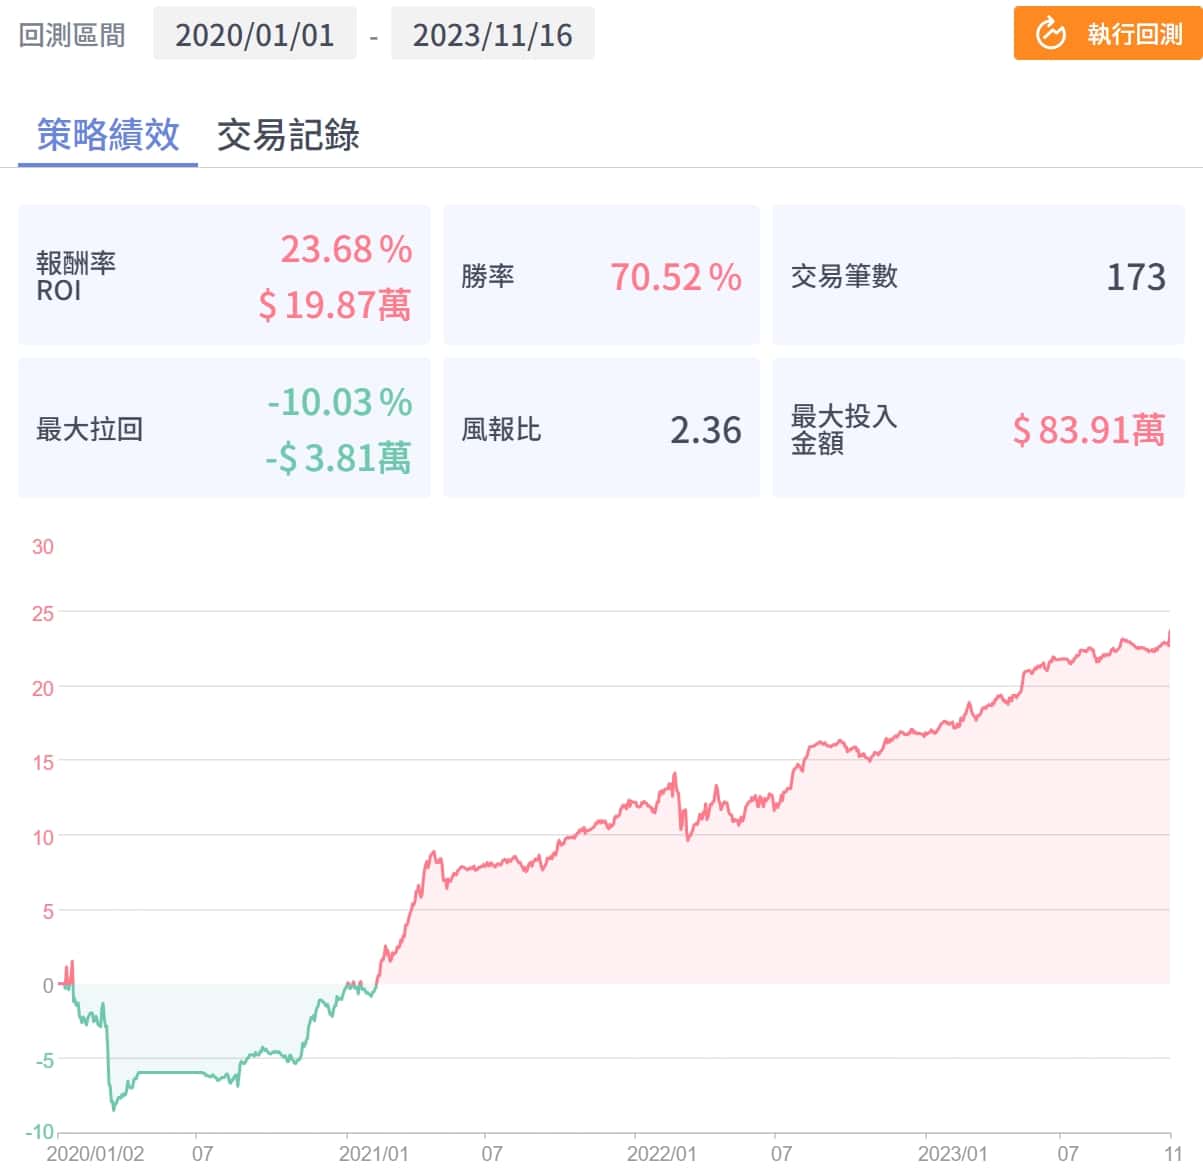This screenshot has width=1203, height=1173.
Task: Switch to the 策略績效 tab
Action: click(x=108, y=135)
